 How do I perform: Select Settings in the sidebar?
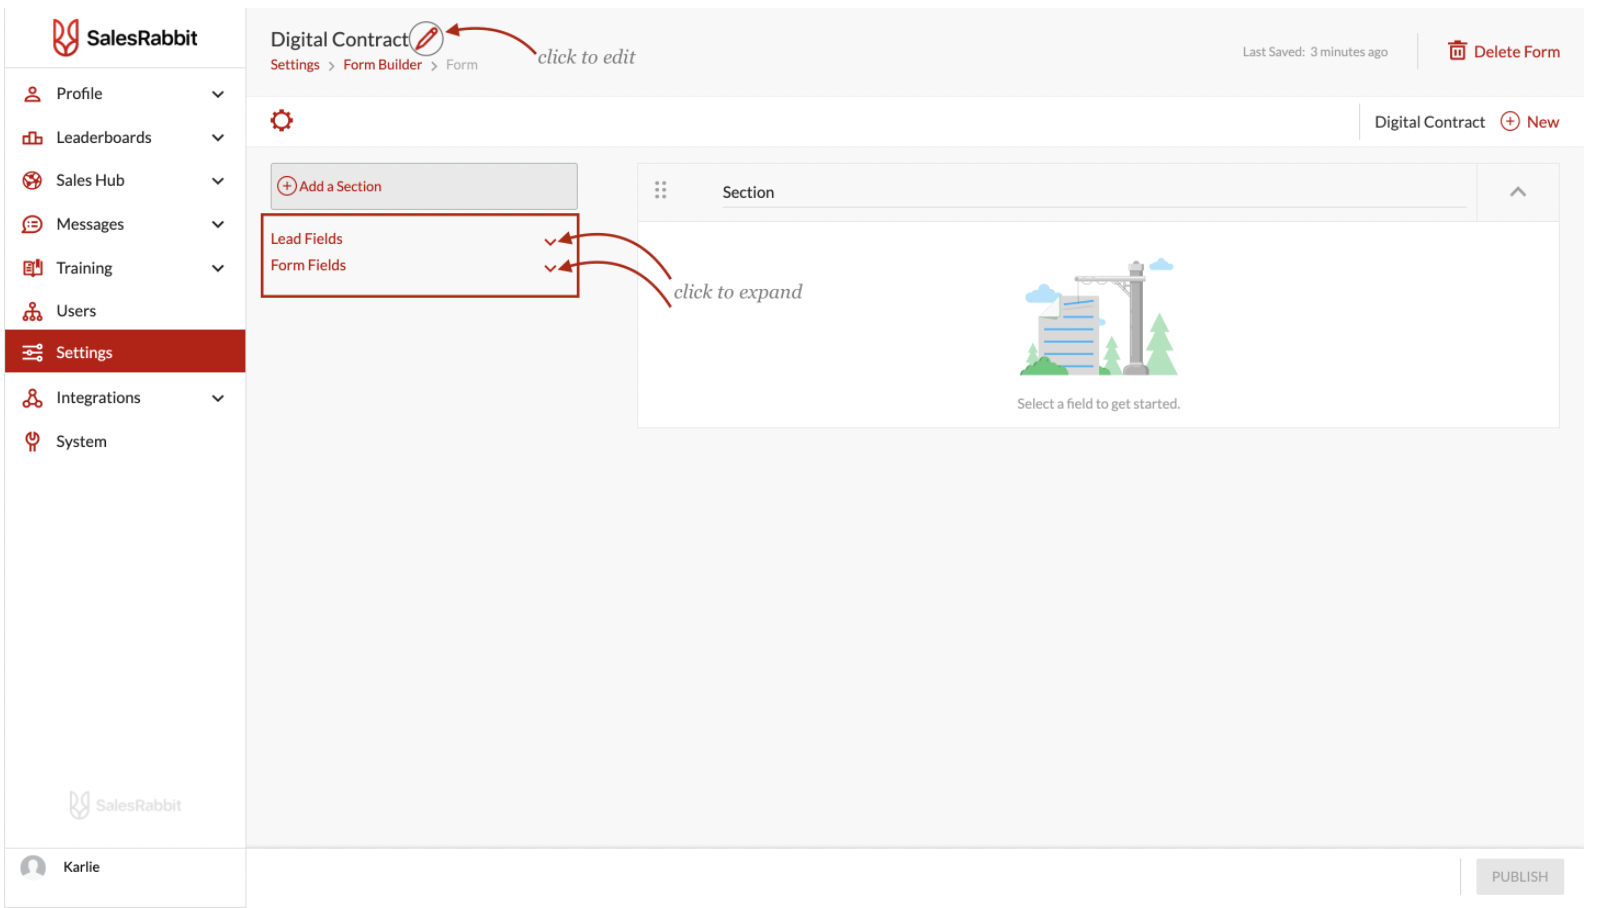pyautogui.click(x=84, y=352)
